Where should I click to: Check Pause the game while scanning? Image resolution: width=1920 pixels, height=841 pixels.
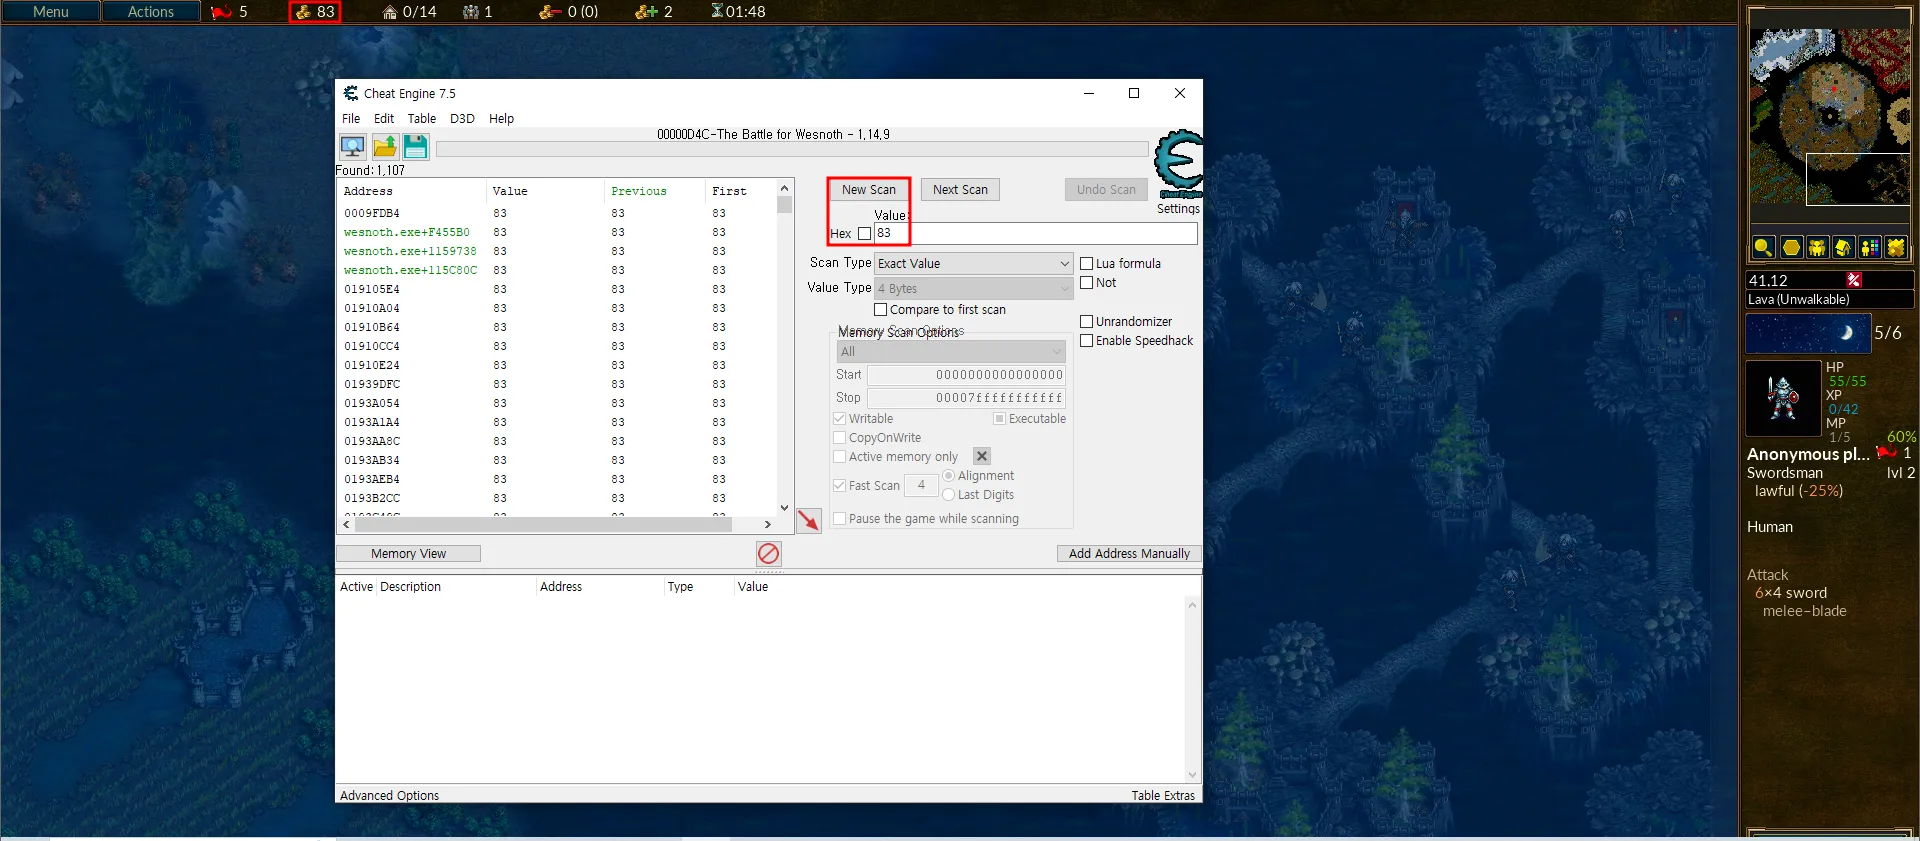click(840, 519)
